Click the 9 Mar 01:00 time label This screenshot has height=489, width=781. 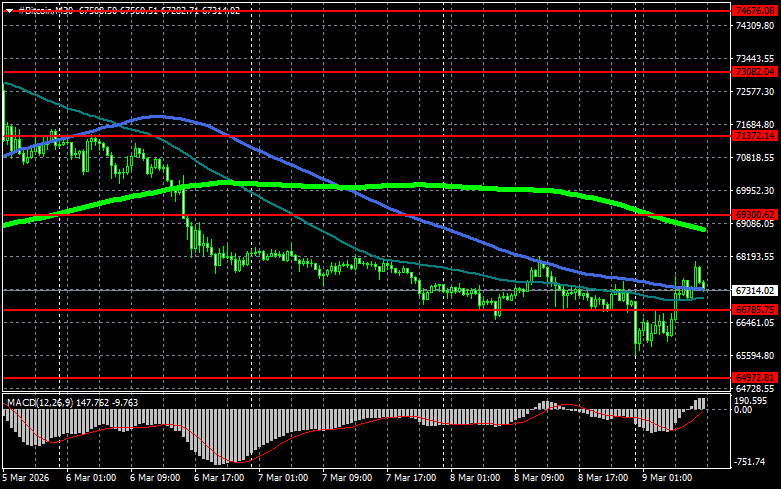click(667, 478)
